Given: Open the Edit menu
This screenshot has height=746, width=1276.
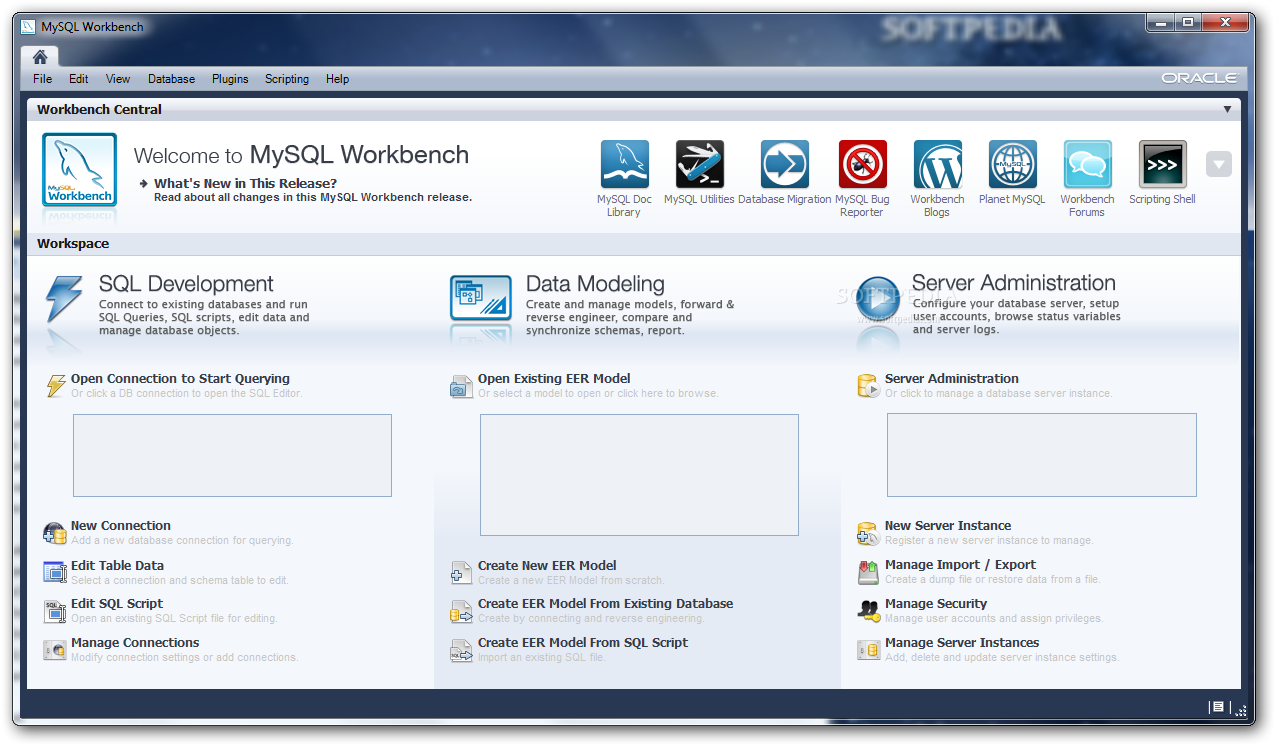Looking at the screenshot, I should tap(79, 79).
